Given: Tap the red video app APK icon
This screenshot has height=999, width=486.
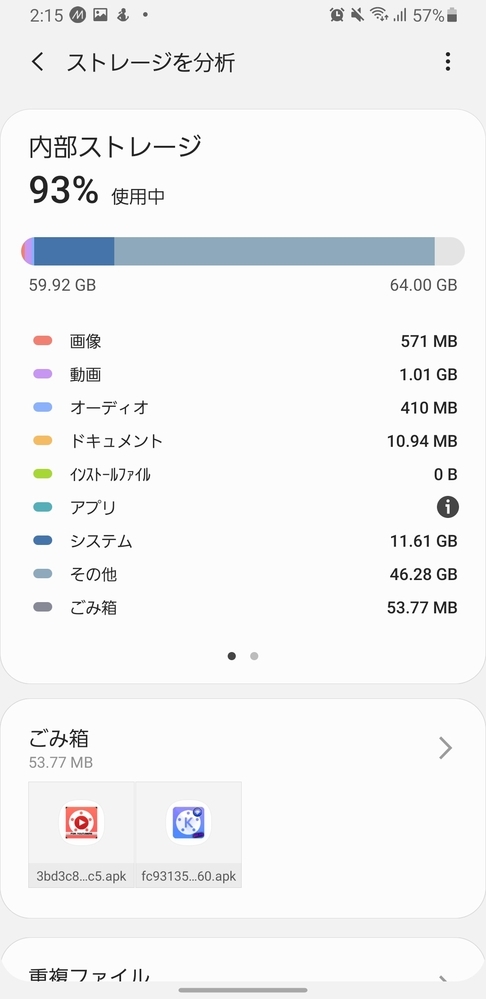Looking at the screenshot, I should click(82, 823).
